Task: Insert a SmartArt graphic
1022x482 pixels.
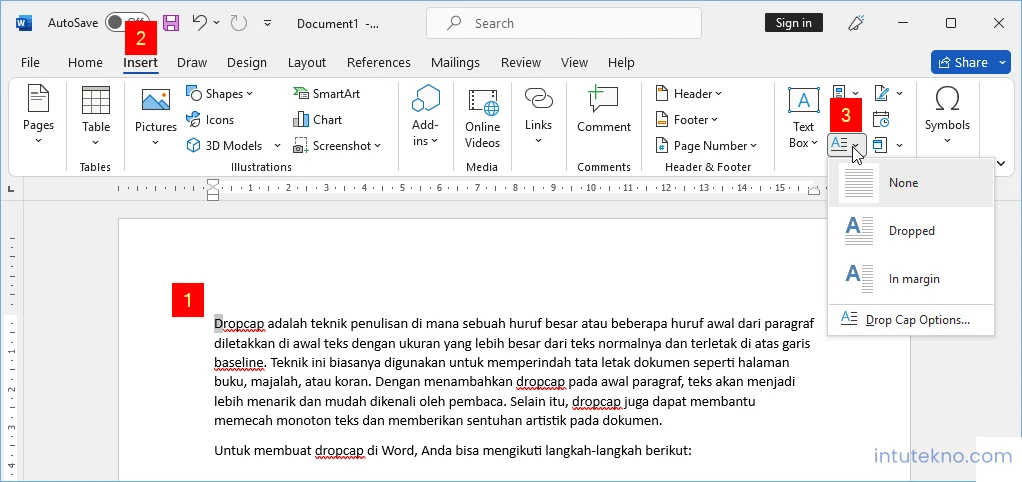Action: [327, 94]
